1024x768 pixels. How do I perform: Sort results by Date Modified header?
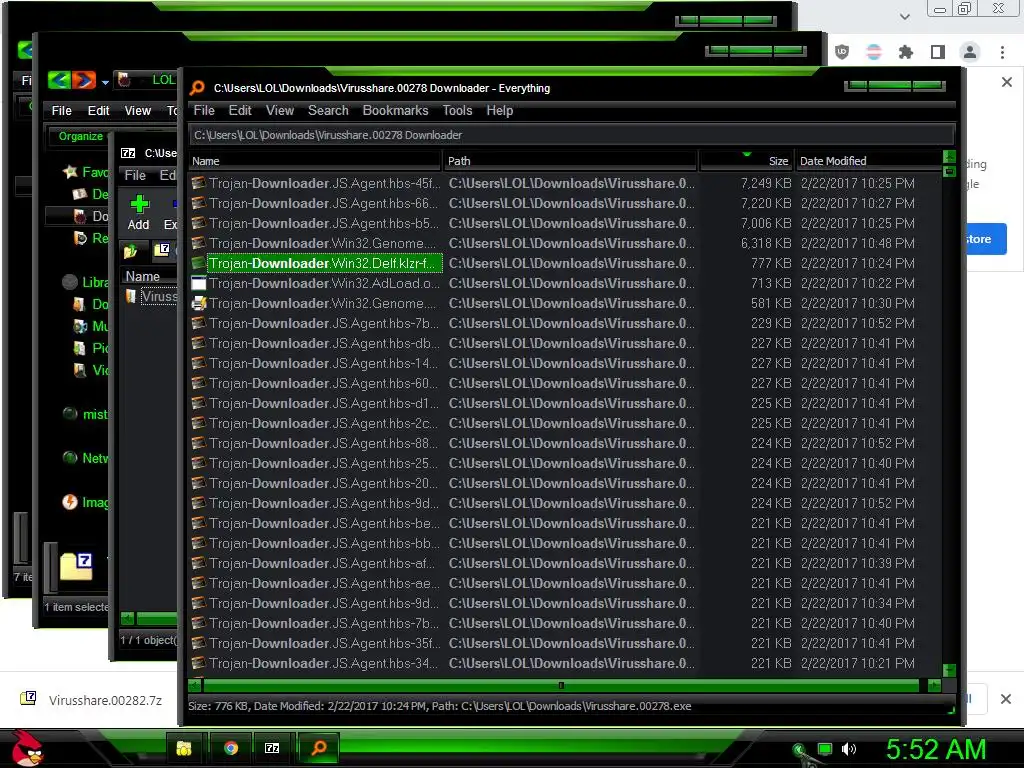pyautogui.click(x=868, y=161)
